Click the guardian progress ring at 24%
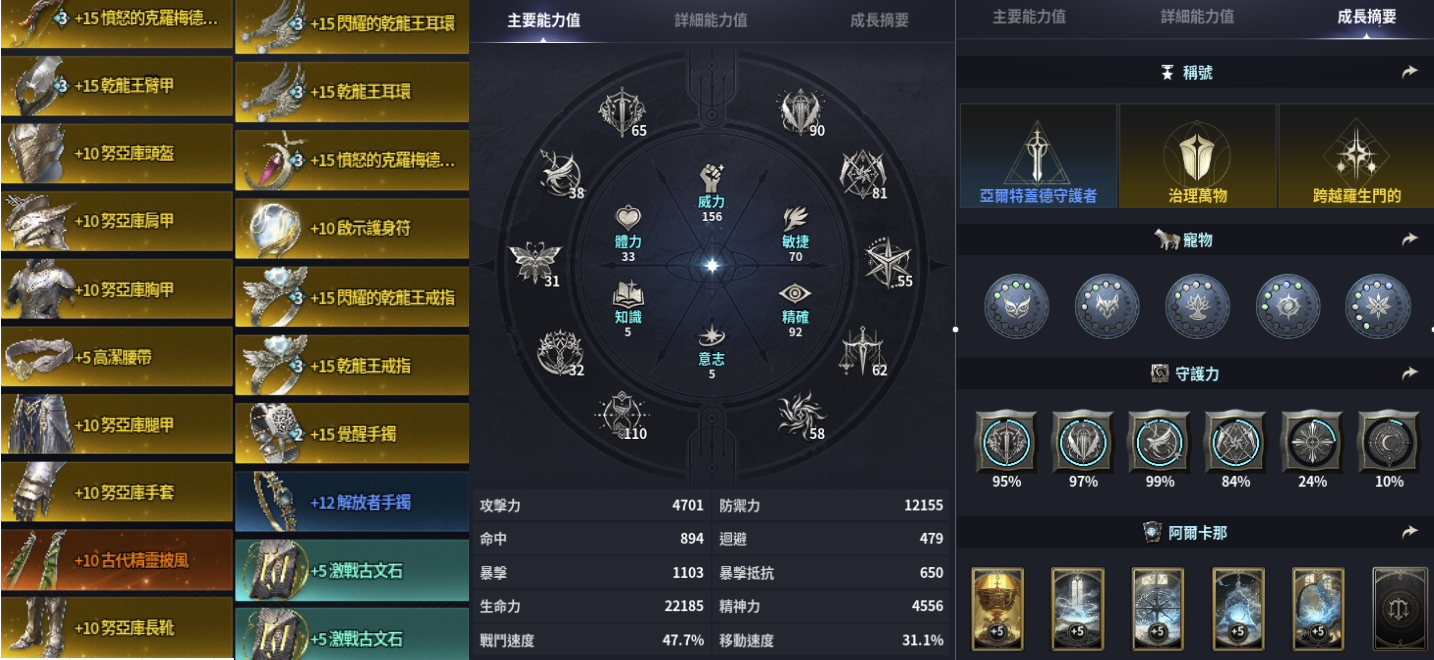The height and width of the screenshot is (660, 1434). pos(1312,440)
